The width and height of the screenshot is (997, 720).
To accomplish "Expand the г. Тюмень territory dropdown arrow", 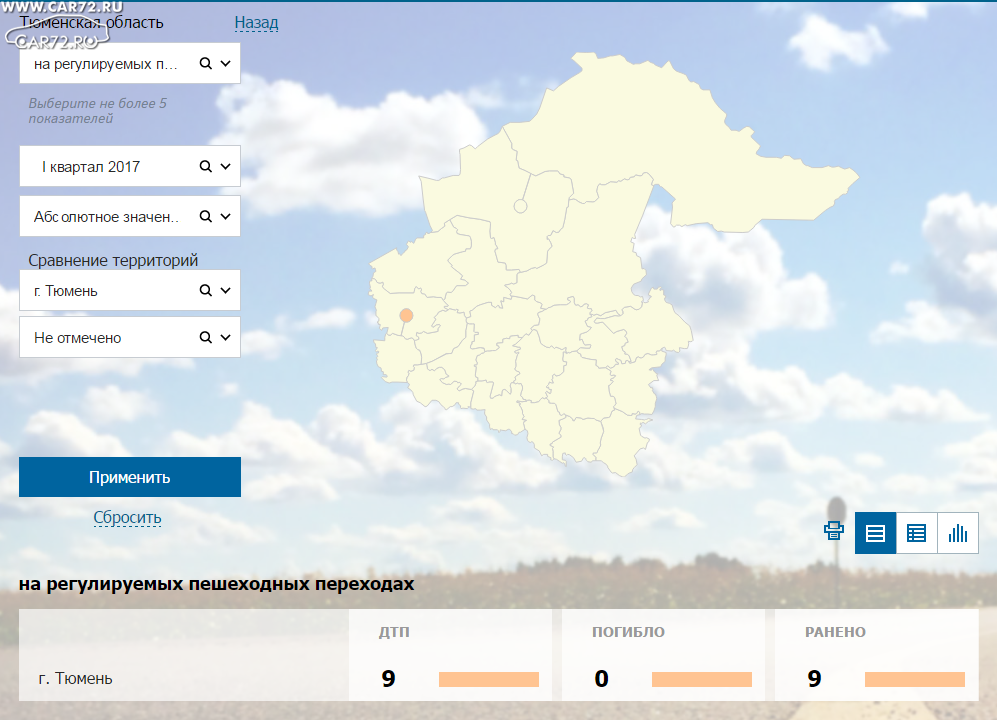I will [226, 290].
